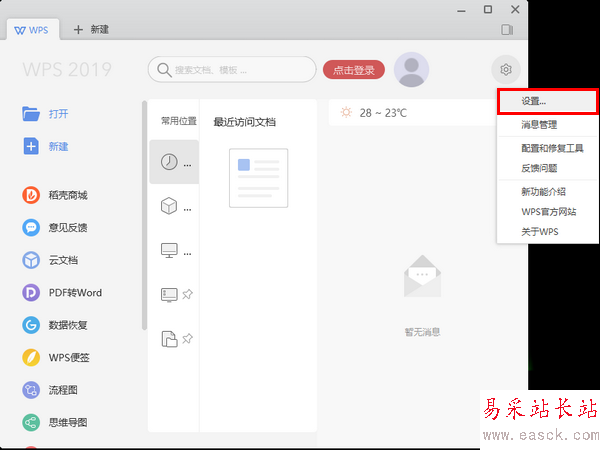Open 意见反馈 chat bubble icon
The width and height of the screenshot is (600, 450).
coord(31,228)
